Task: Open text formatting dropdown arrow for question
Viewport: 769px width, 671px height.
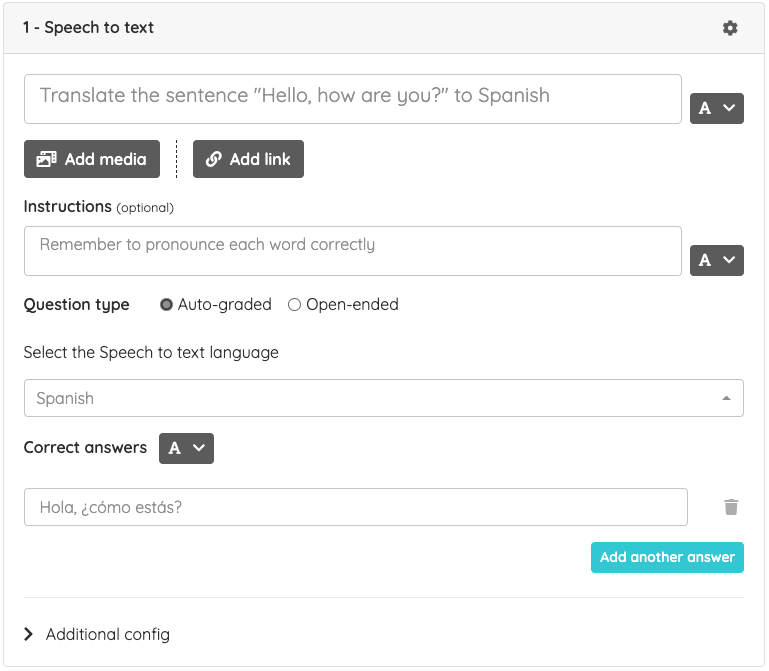Action: coord(729,107)
